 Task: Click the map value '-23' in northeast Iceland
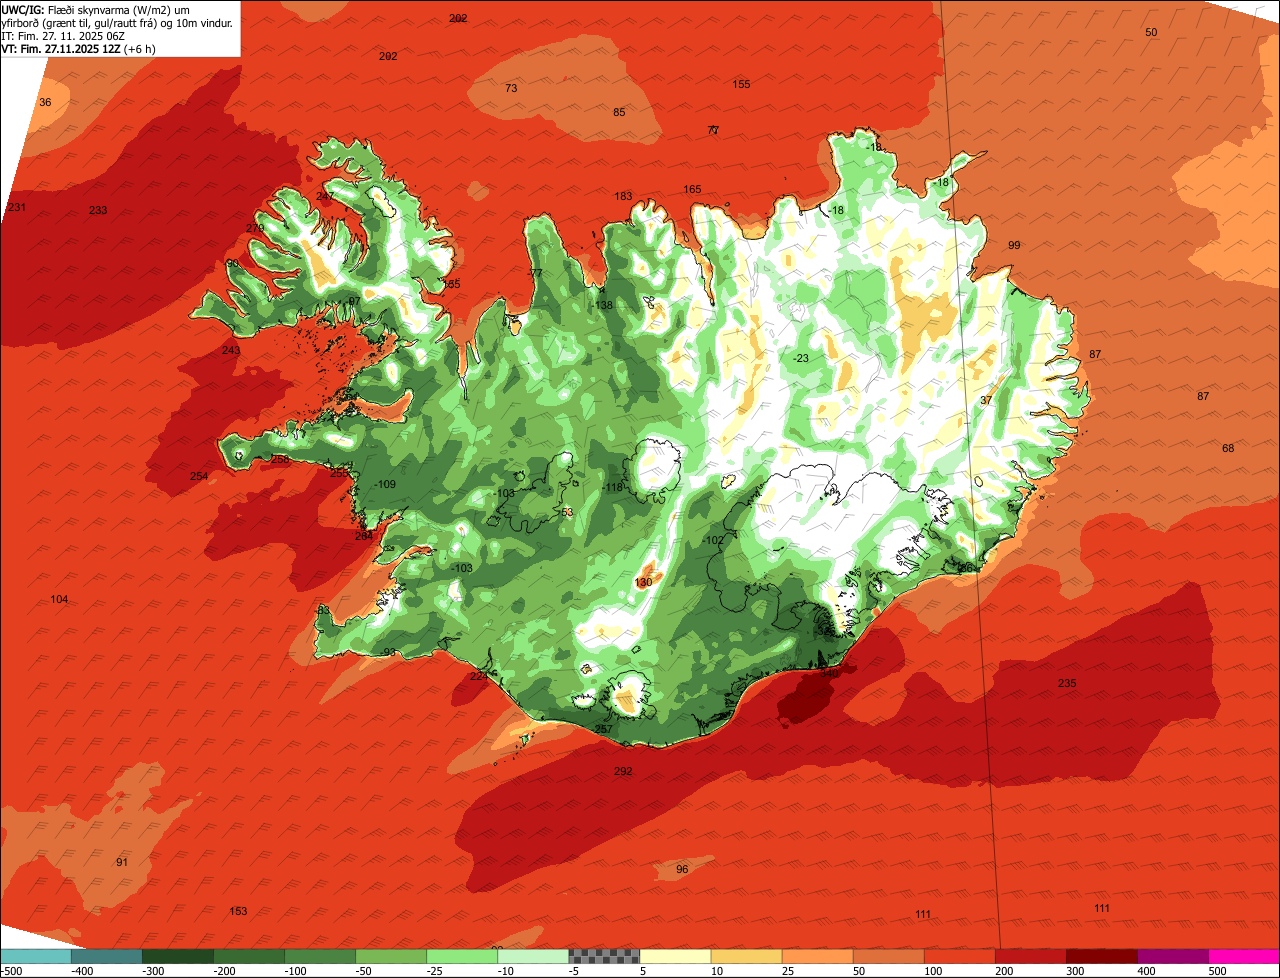(x=801, y=358)
